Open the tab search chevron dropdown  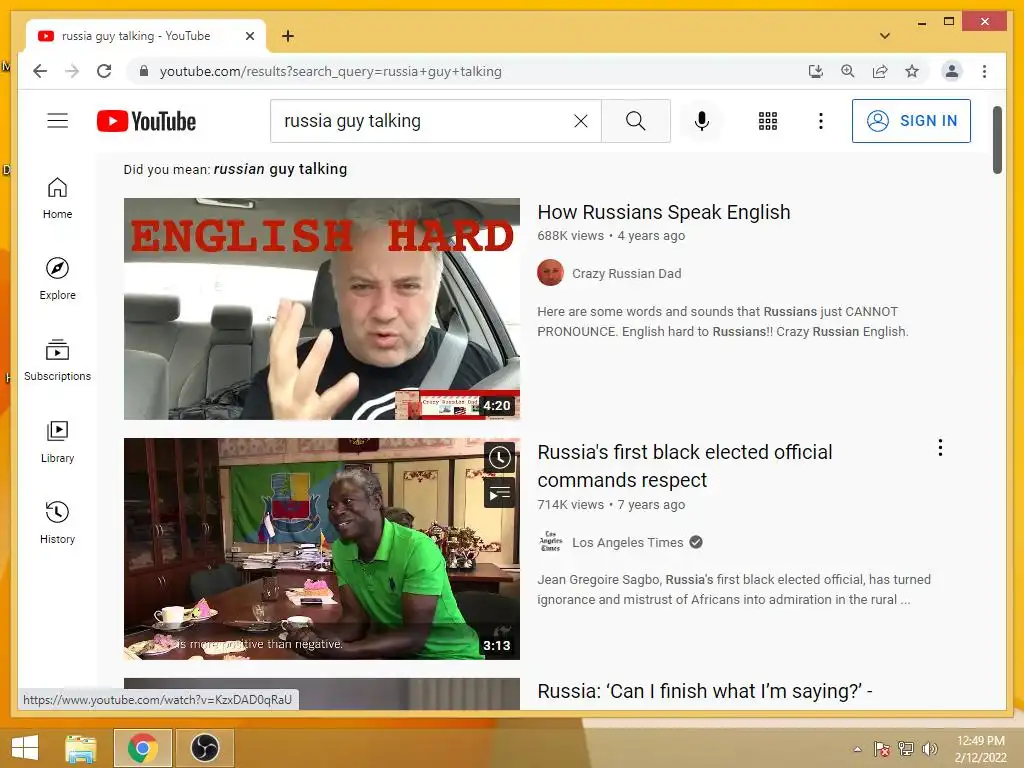coord(885,36)
